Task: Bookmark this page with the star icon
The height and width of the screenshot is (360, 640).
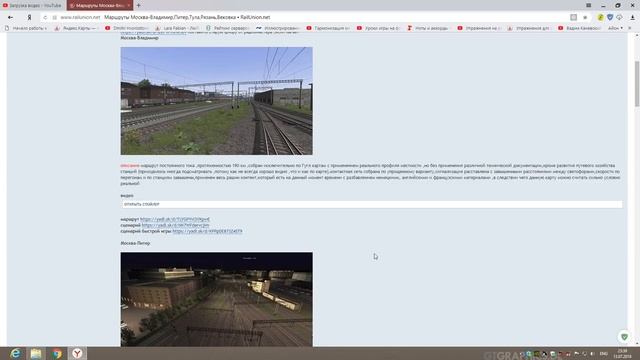Action: tap(585, 18)
